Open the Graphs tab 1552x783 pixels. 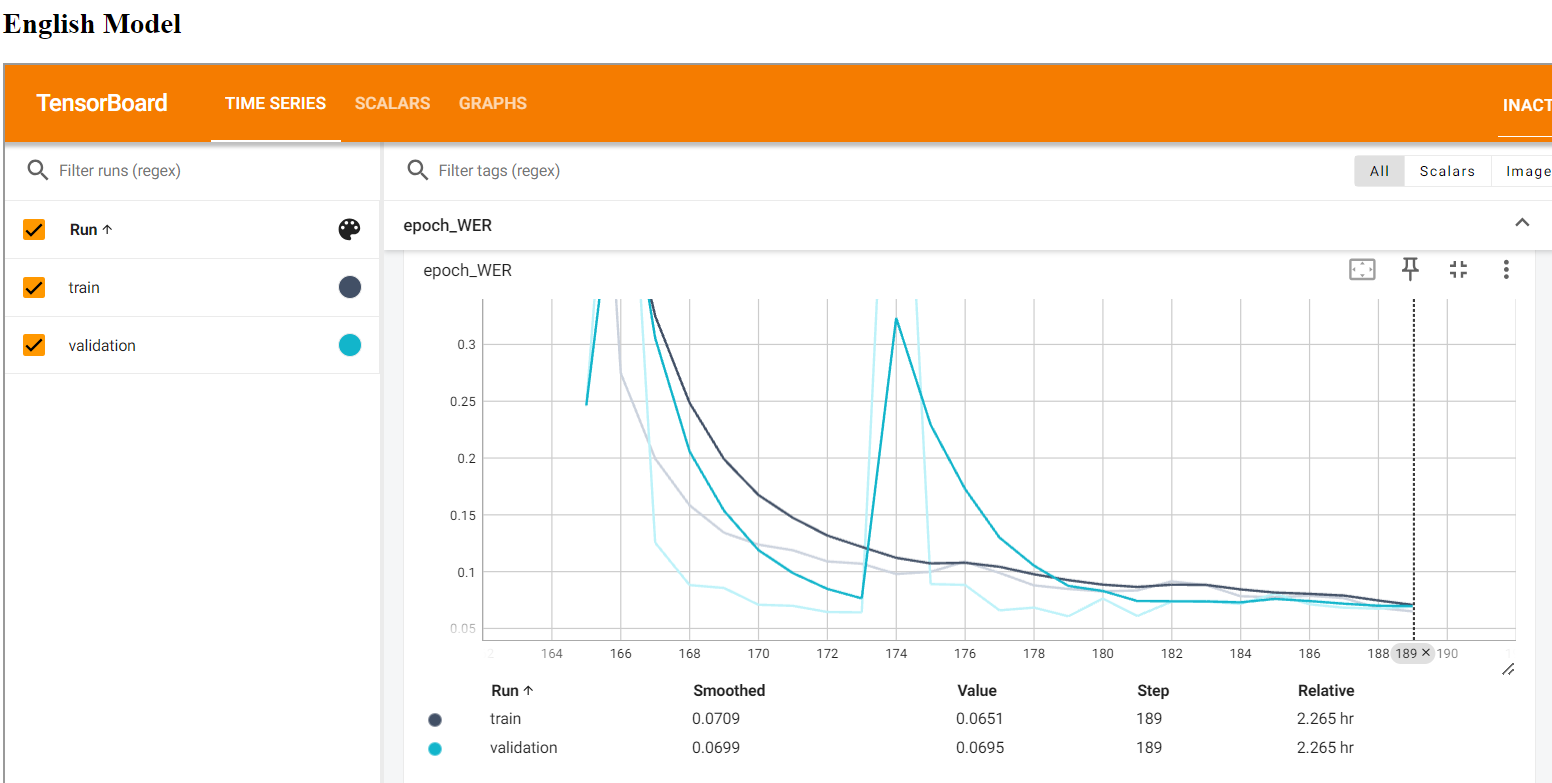(x=492, y=103)
